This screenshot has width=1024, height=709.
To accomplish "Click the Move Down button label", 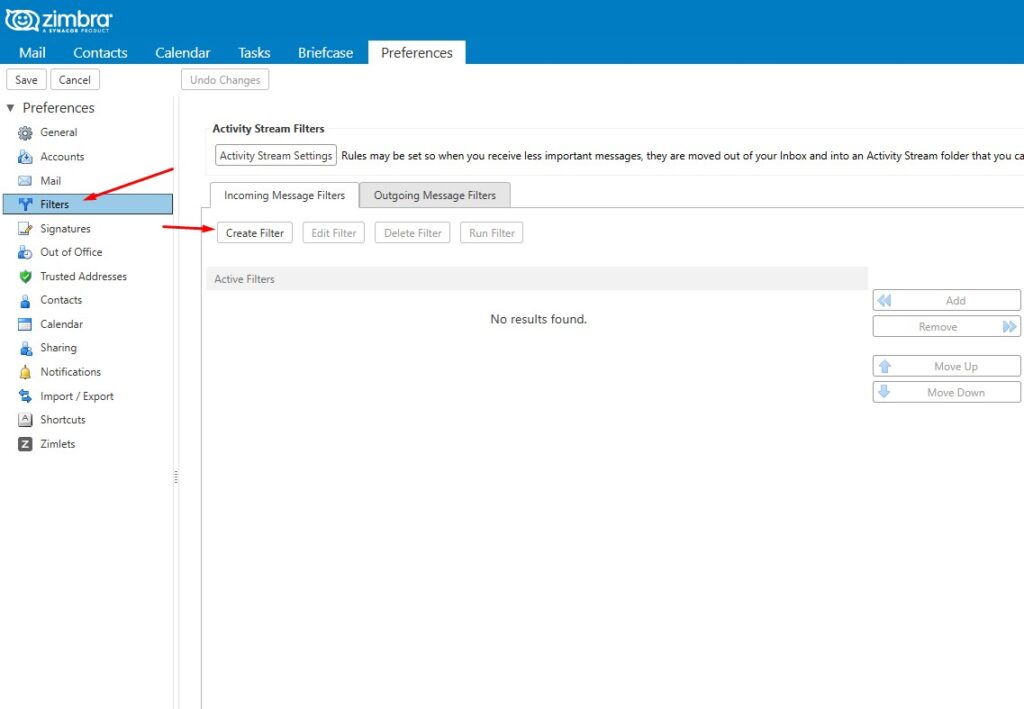I will [x=956, y=392].
